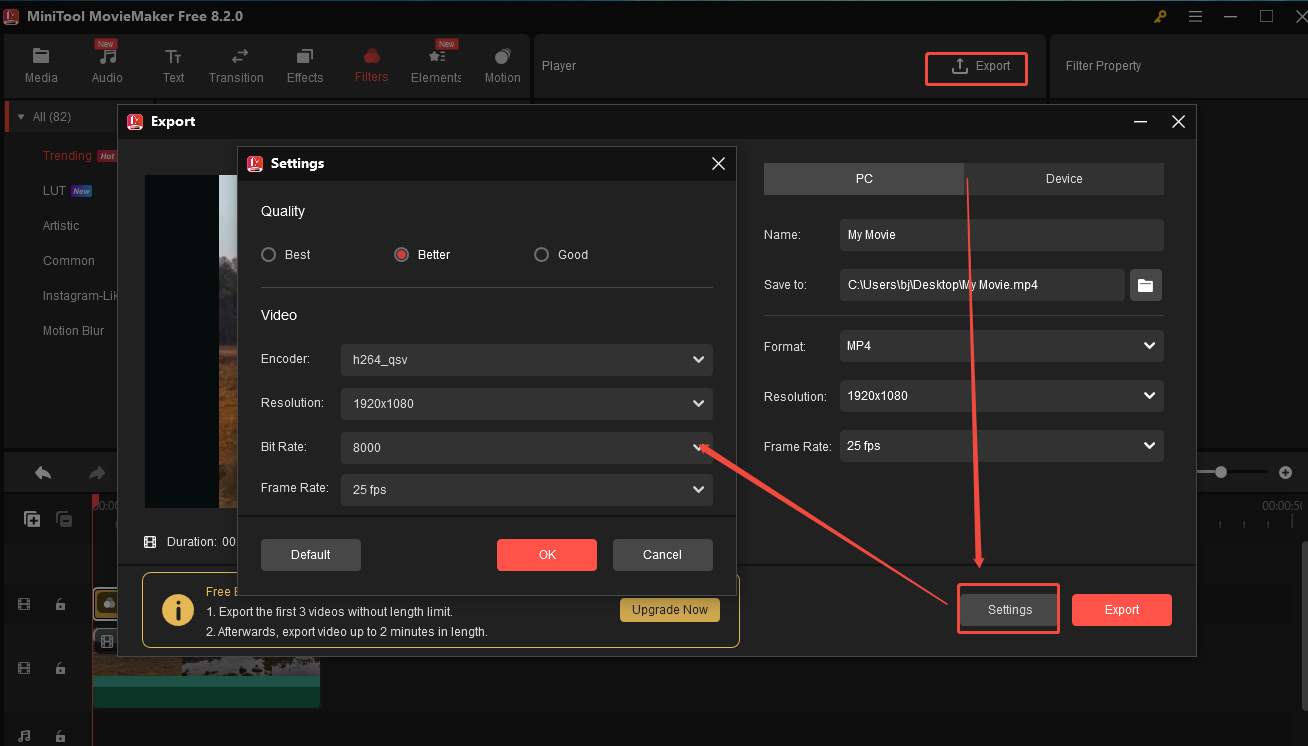Select the Best quality option
1308x746 pixels.
pyautogui.click(x=286, y=255)
